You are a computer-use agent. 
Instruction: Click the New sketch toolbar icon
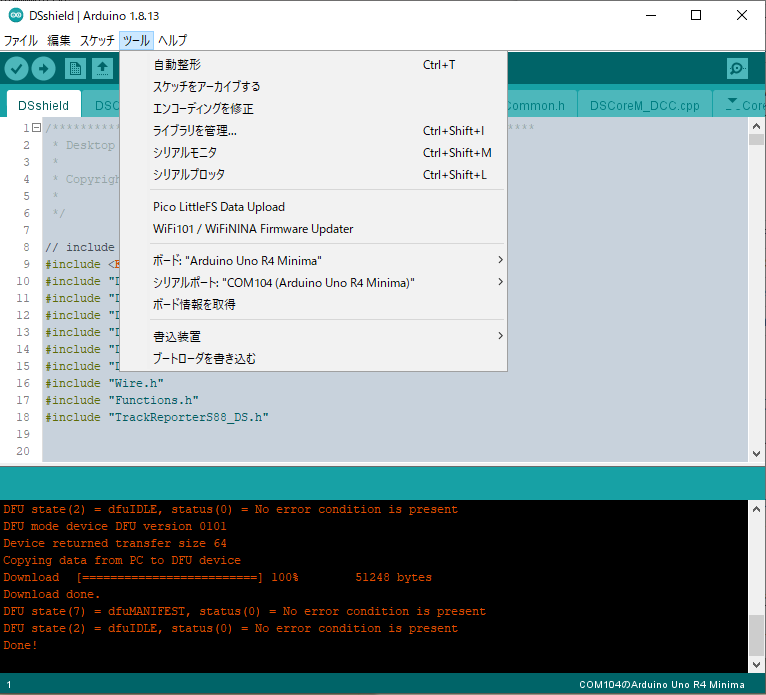(x=75, y=68)
